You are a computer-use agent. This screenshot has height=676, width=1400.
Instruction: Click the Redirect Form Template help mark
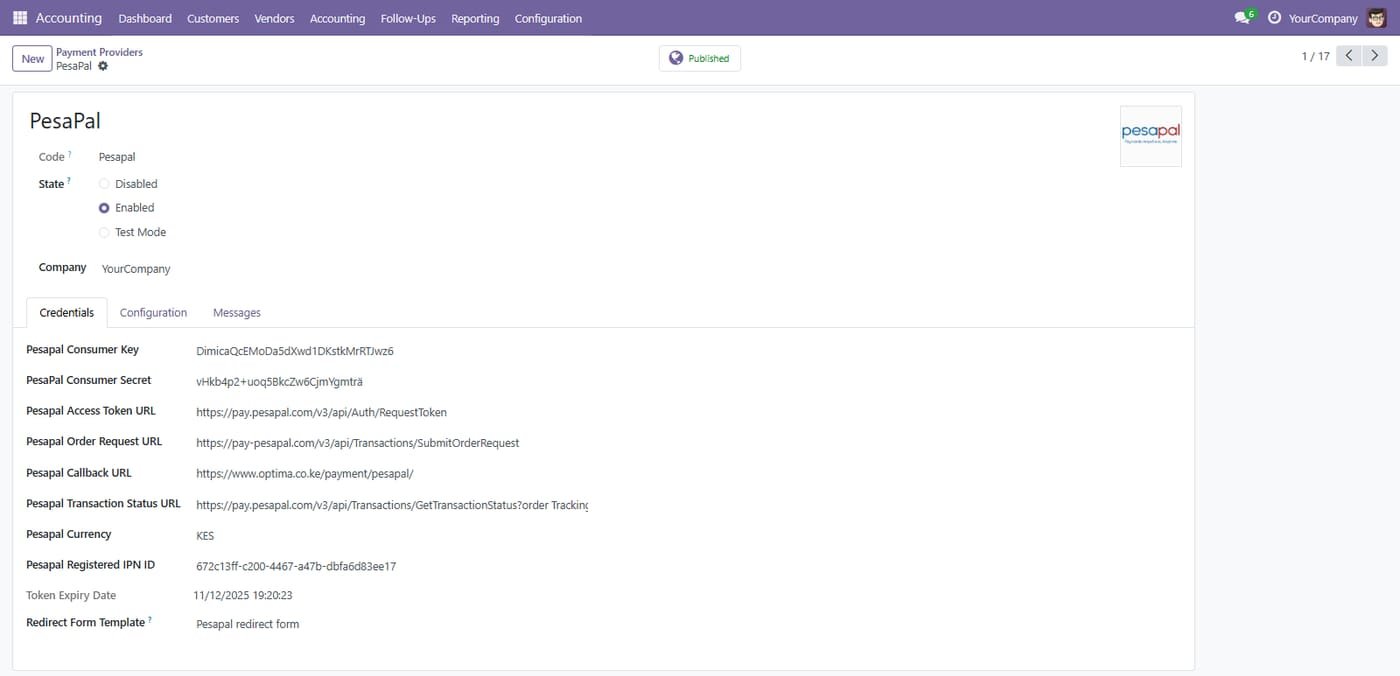[x=150, y=620]
